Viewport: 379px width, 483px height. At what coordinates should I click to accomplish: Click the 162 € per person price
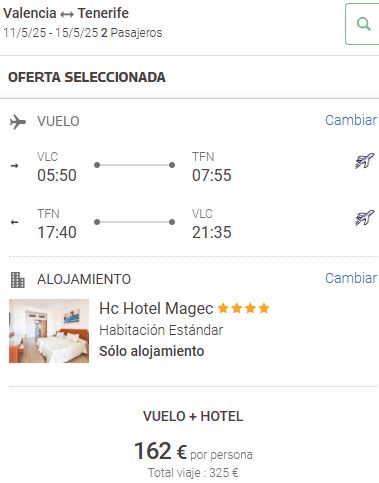coord(193,451)
